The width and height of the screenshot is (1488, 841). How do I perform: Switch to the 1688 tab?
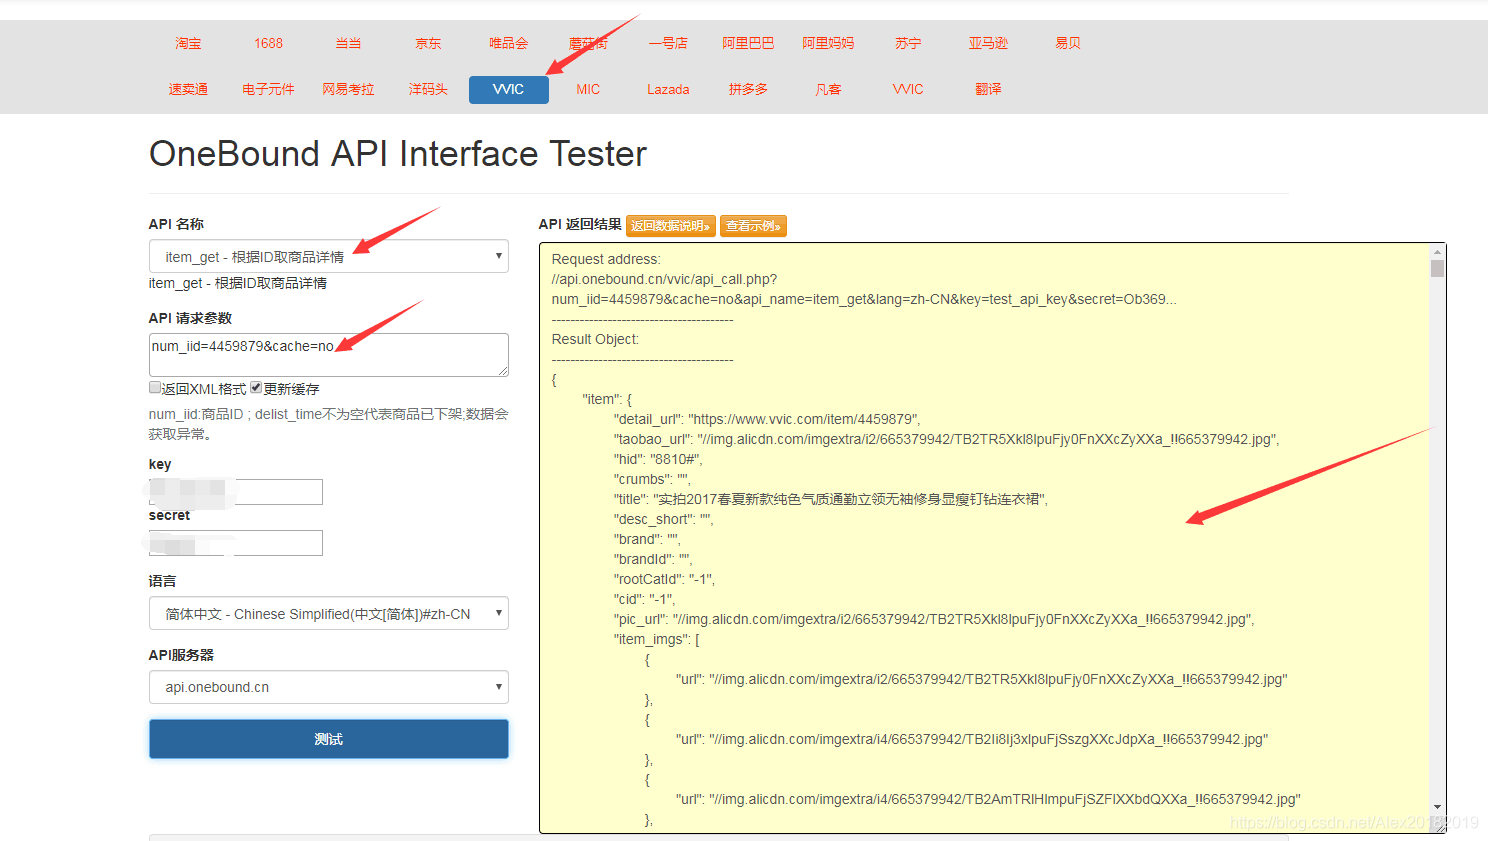coord(268,44)
